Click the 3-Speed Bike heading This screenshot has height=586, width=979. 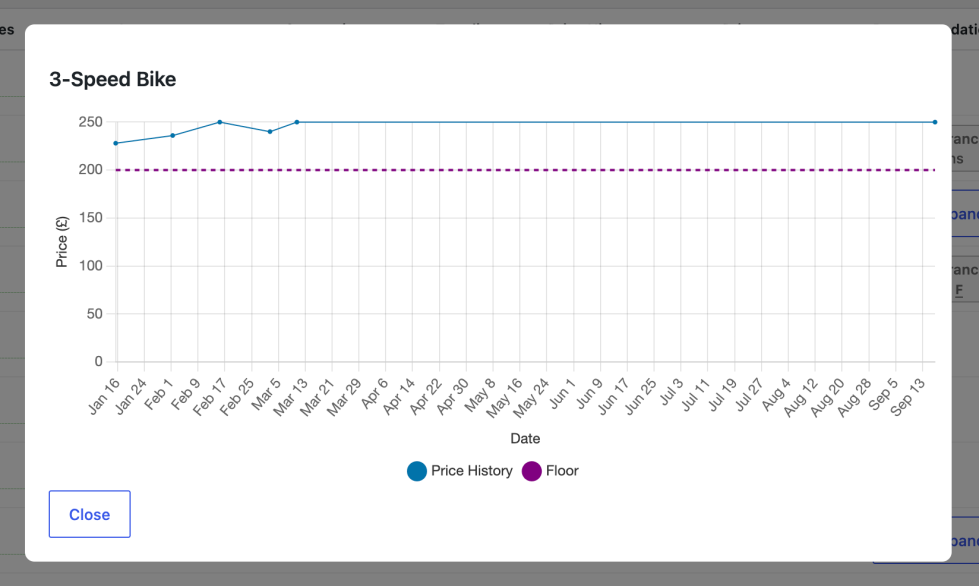112,79
